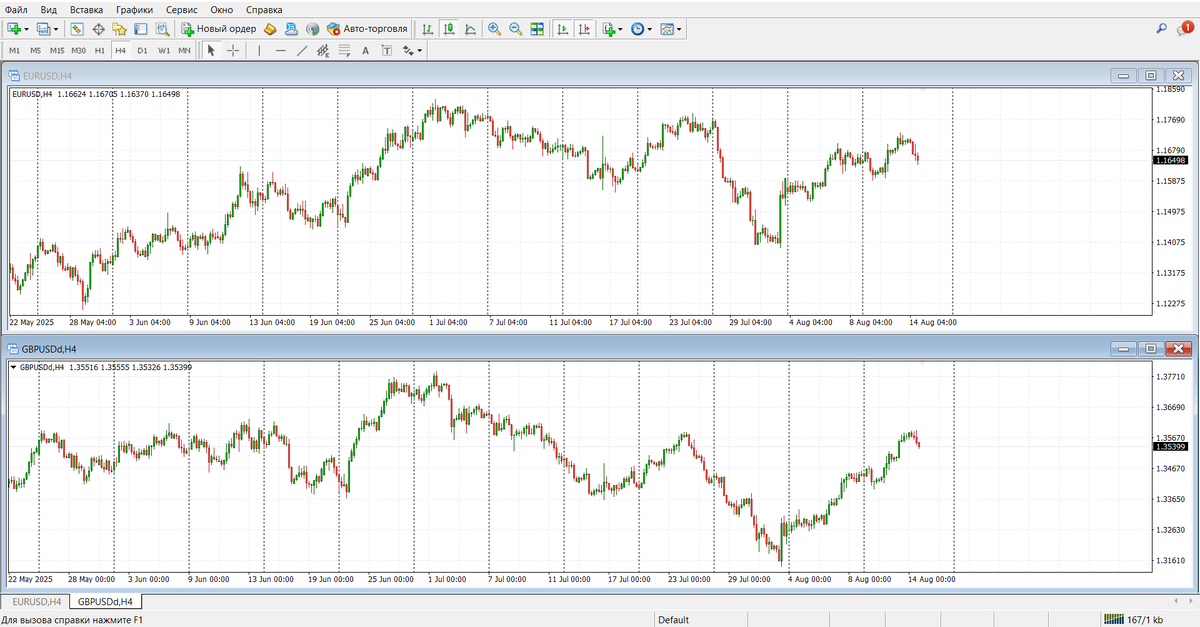Click the EURUSD current price label 1.16498

click(1170, 160)
